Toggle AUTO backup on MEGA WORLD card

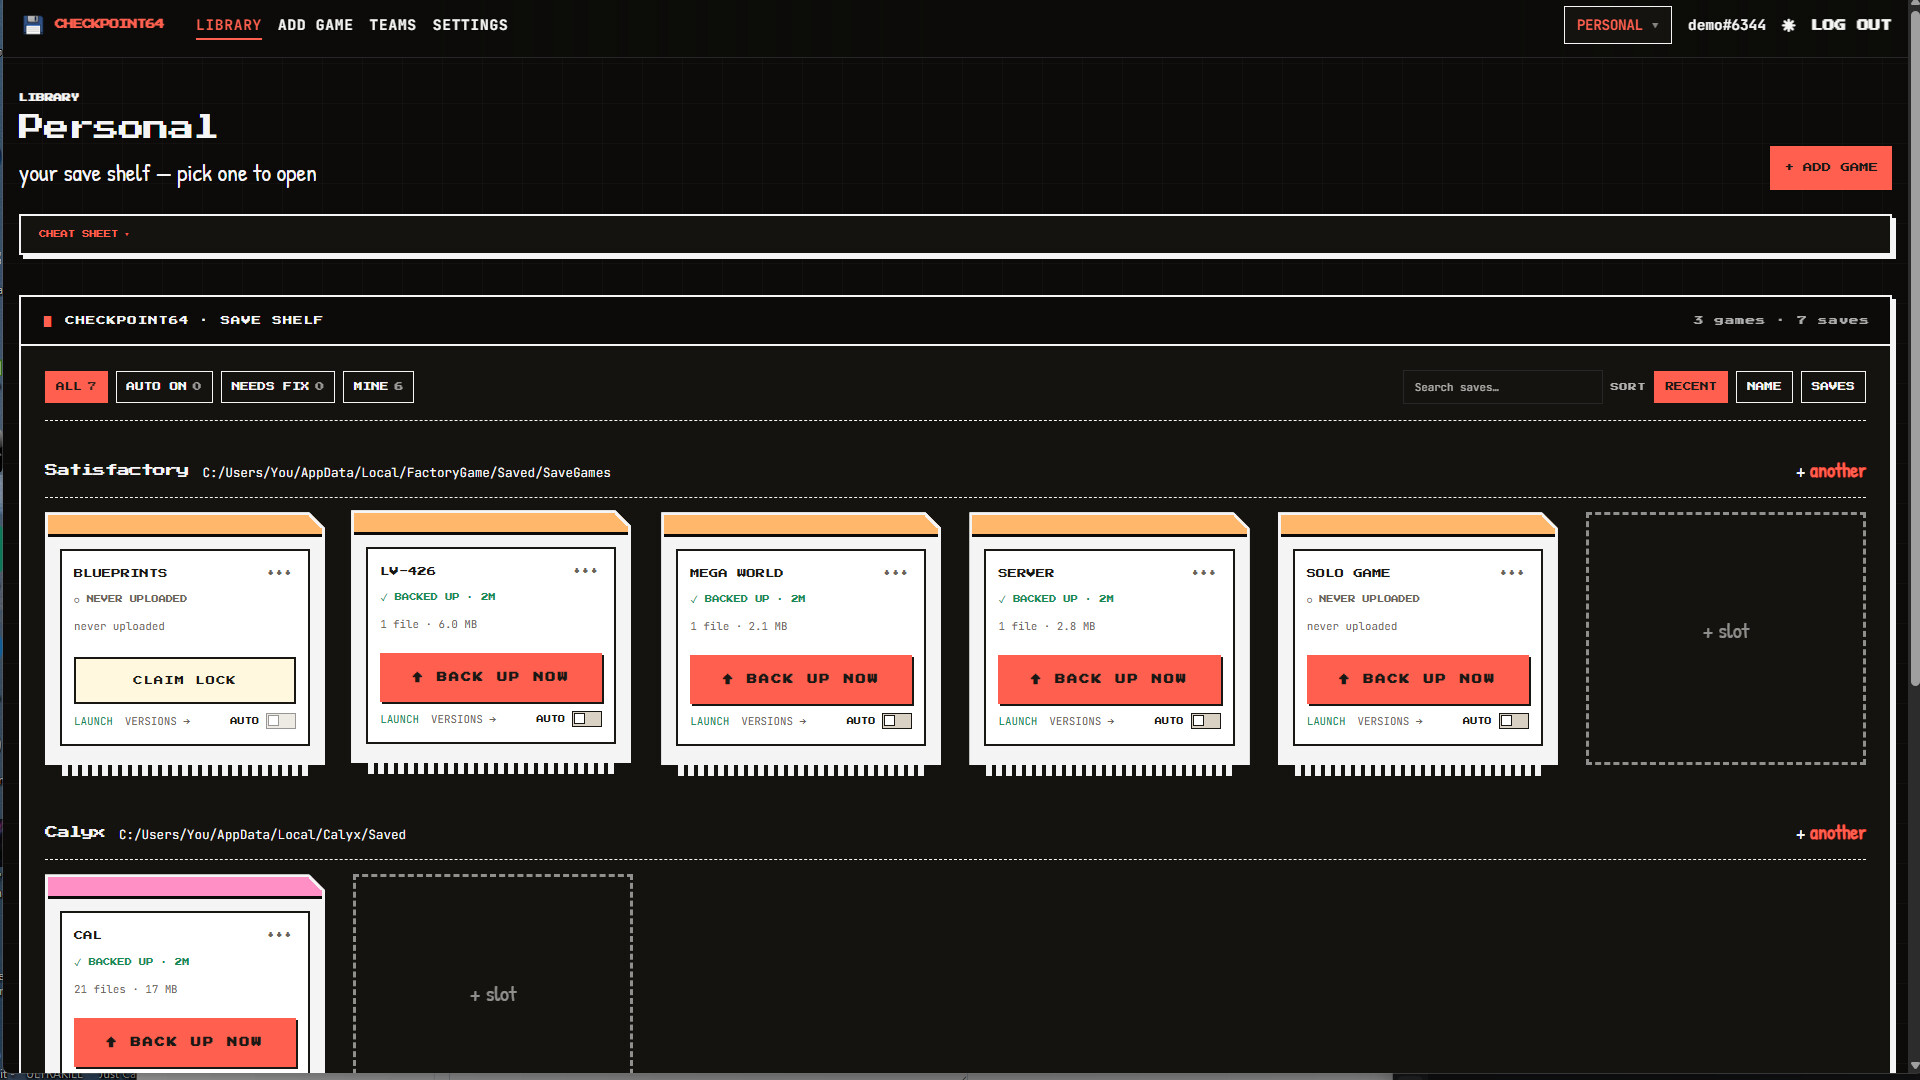897,721
